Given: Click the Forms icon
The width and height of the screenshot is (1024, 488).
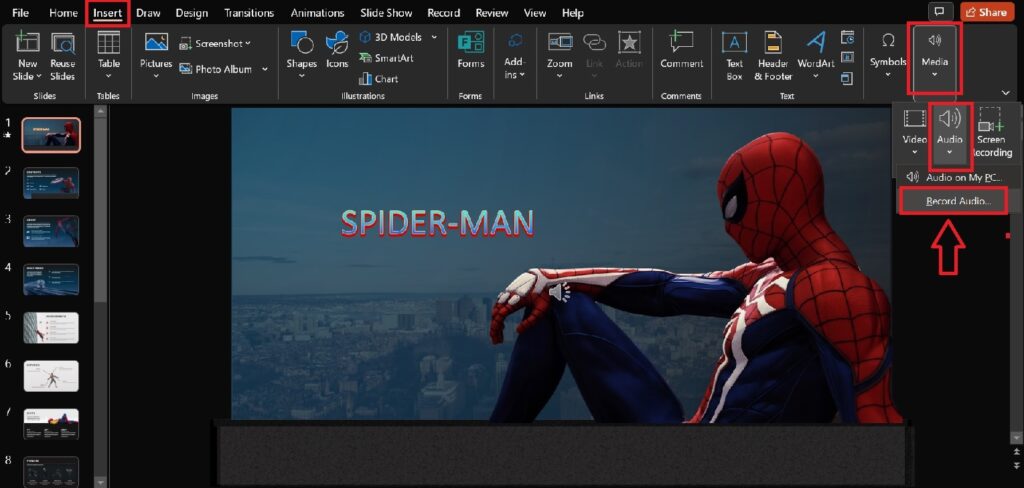Looking at the screenshot, I should [x=471, y=42].
